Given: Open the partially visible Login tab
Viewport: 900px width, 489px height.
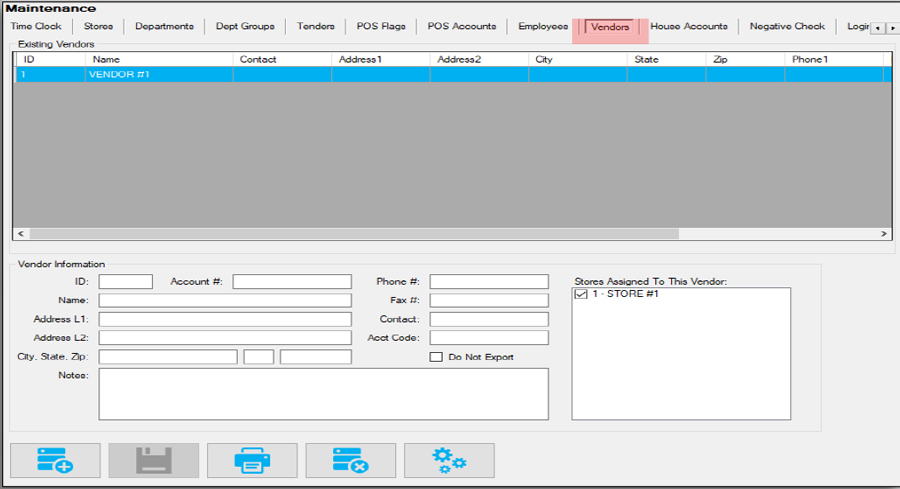Looking at the screenshot, I should pos(858,26).
